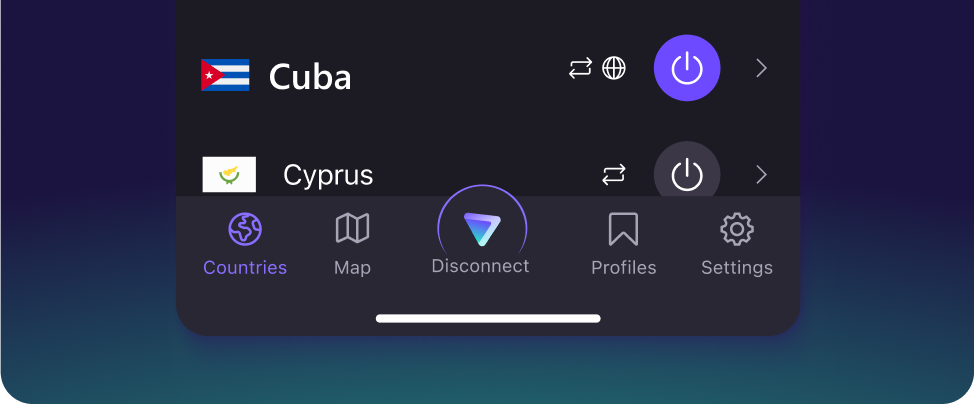
Task: Toggle the purple power button for Cuba
Action: (x=687, y=68)
